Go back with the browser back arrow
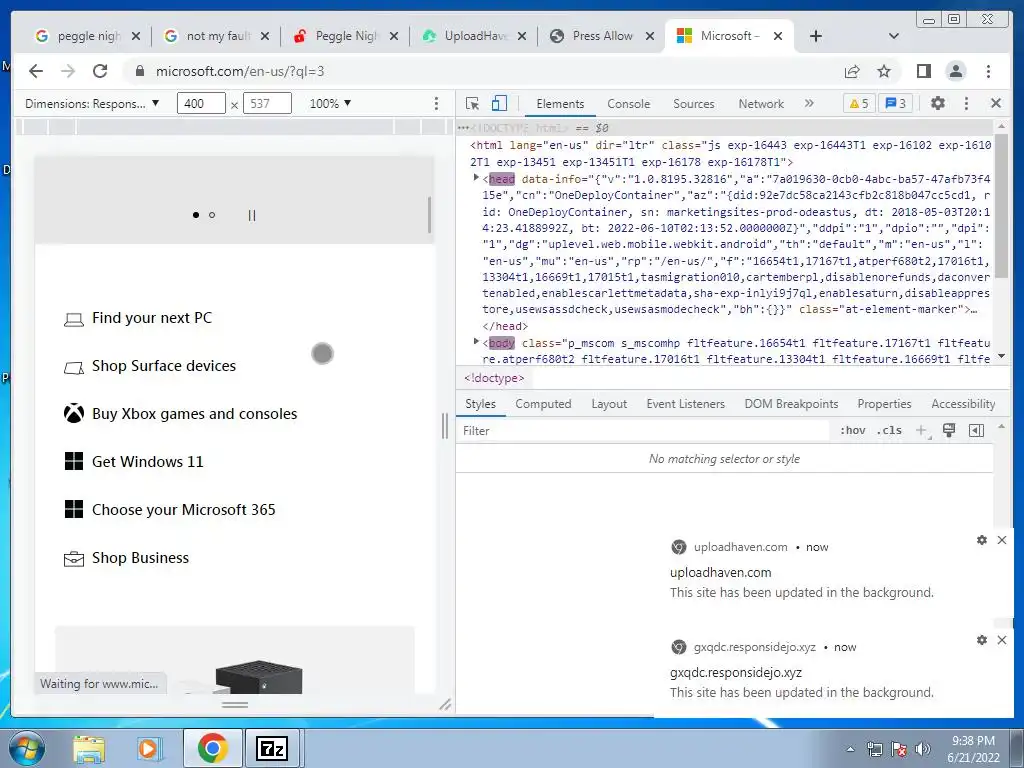Image resolution: width=1024 pixels, height=768 pixels. 36,71
